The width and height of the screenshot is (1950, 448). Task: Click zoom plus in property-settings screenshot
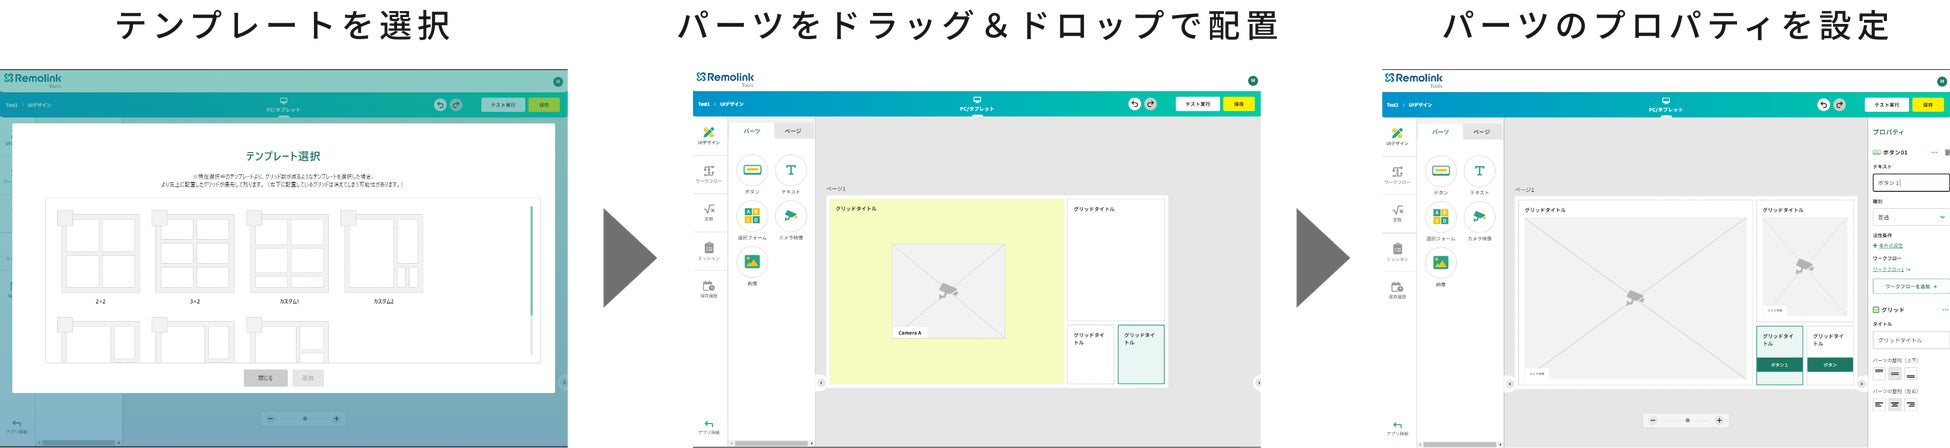tap(1719, 420)
